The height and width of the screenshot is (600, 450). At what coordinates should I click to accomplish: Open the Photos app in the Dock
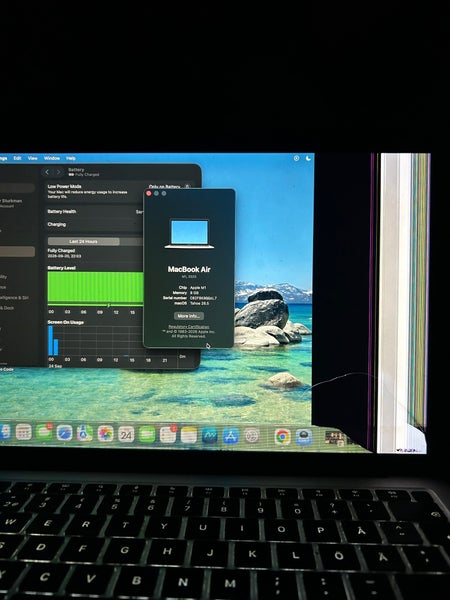point(106,434)
